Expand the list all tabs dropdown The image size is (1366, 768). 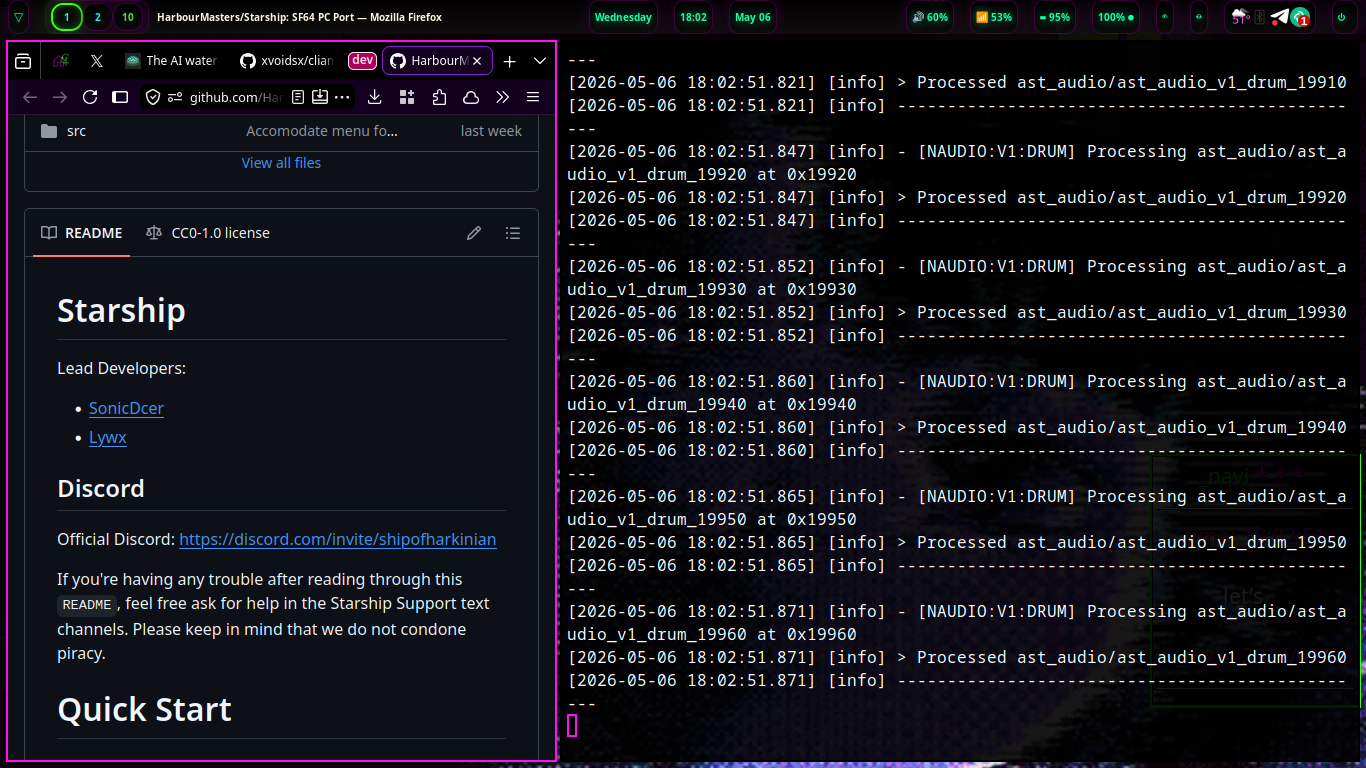[x=540, y=61]
